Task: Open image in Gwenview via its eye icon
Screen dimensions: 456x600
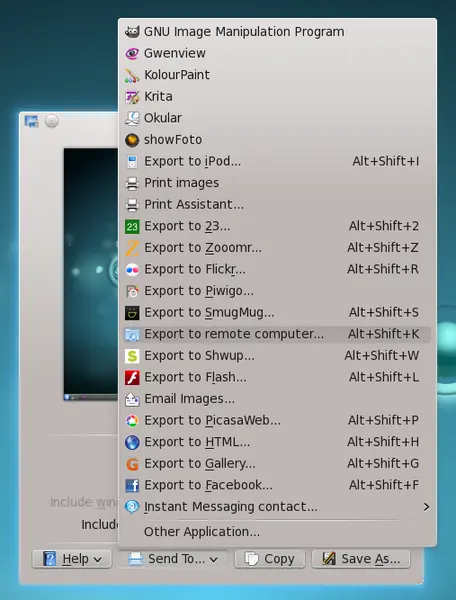Action: pyautogui.click(x=132, y=53)
